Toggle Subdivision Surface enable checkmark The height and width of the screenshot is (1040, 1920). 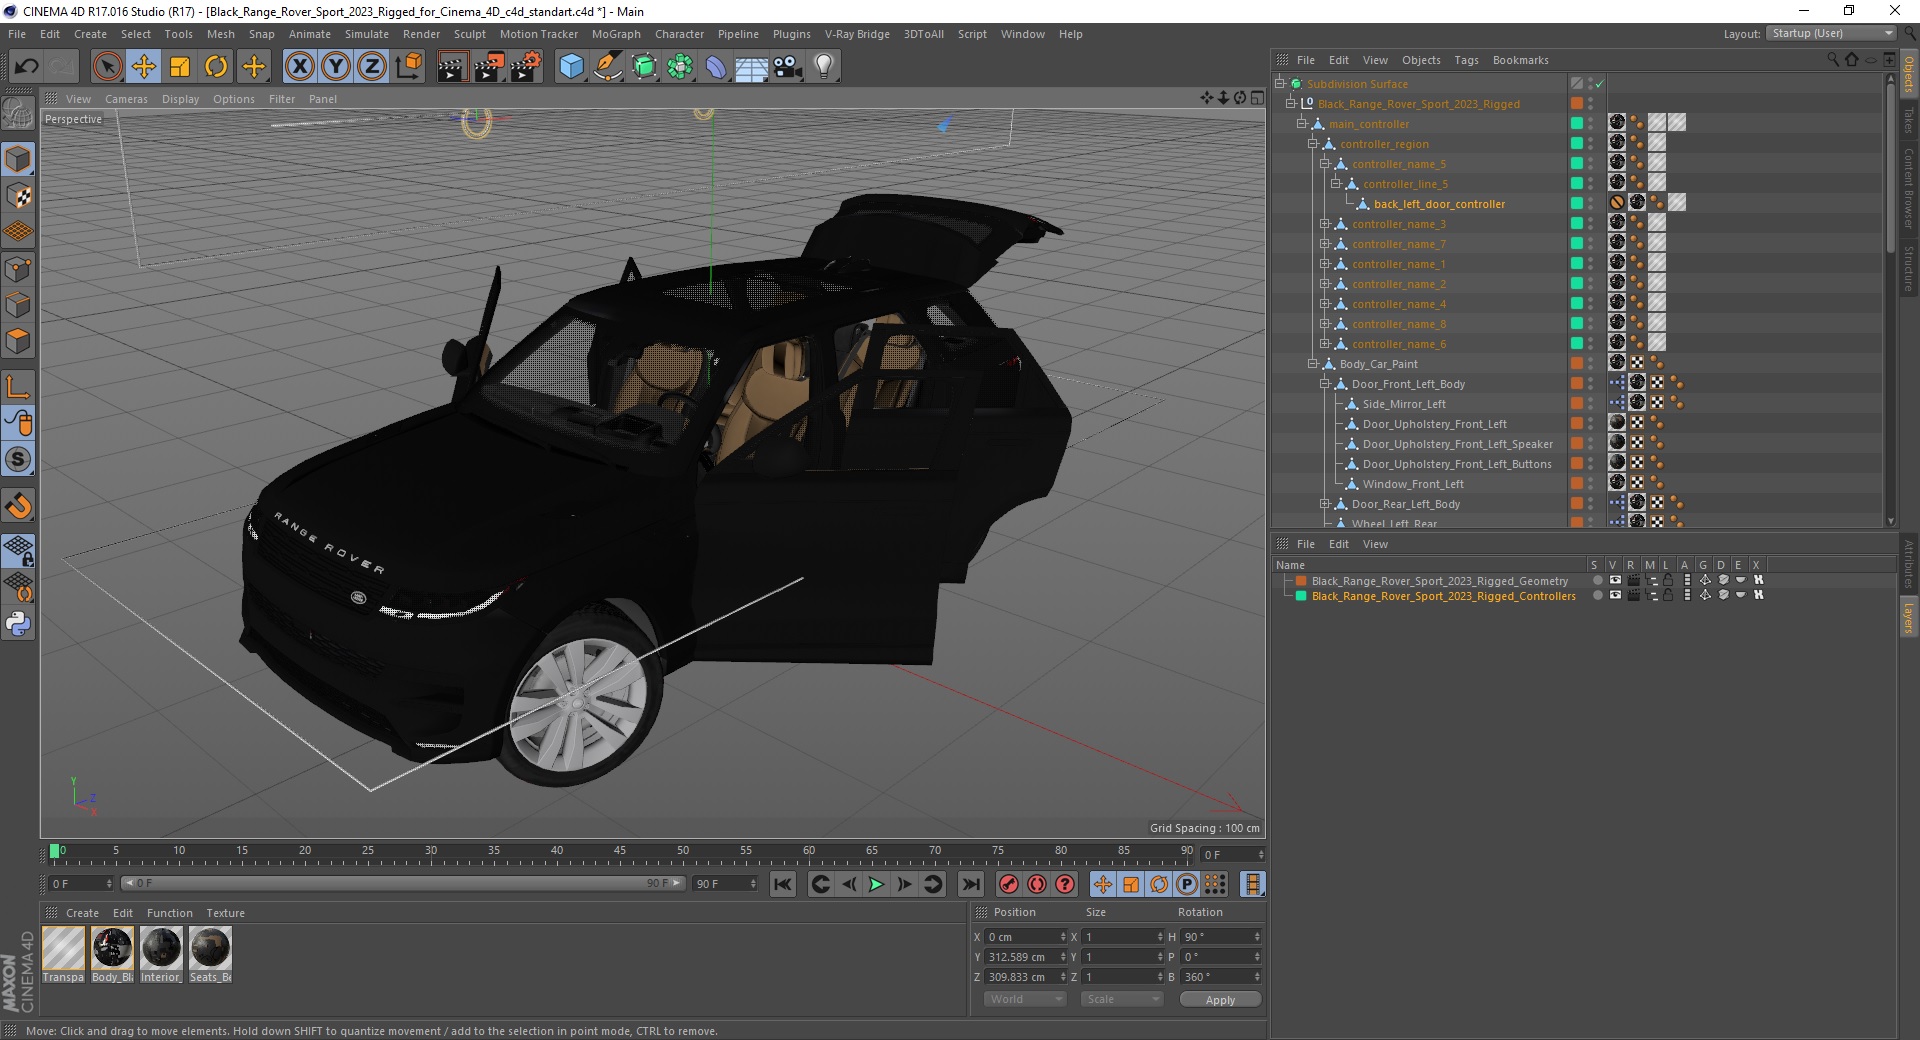[1599, 84]
